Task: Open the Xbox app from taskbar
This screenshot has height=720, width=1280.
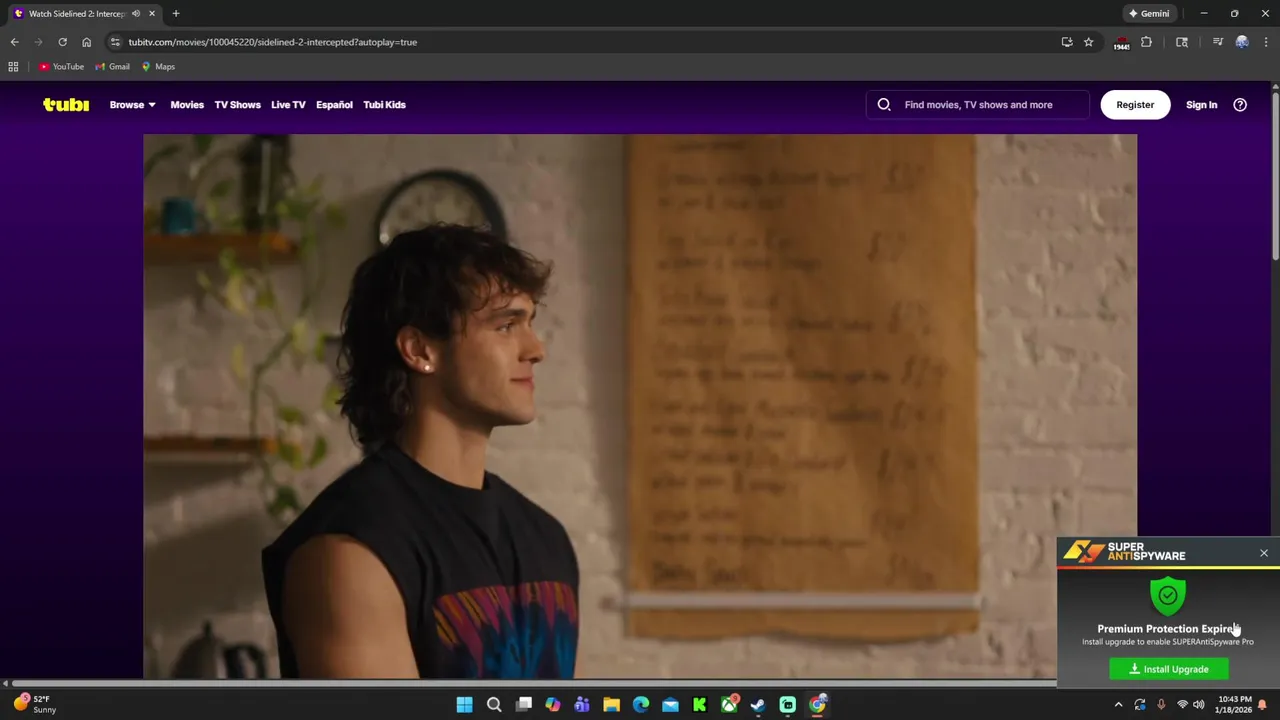Action: click(x=729, y=705)
